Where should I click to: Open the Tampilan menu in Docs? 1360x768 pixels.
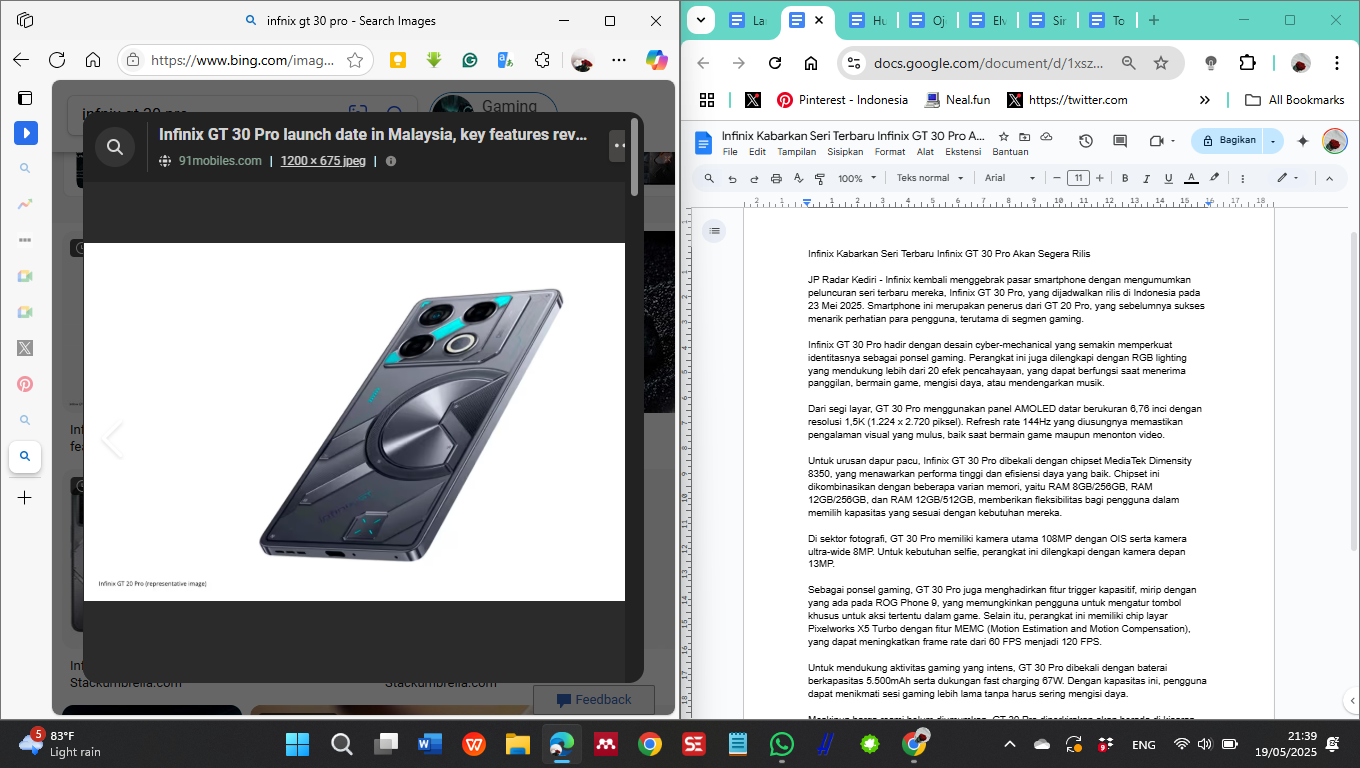pyautogui.click(x=797, y=152)
